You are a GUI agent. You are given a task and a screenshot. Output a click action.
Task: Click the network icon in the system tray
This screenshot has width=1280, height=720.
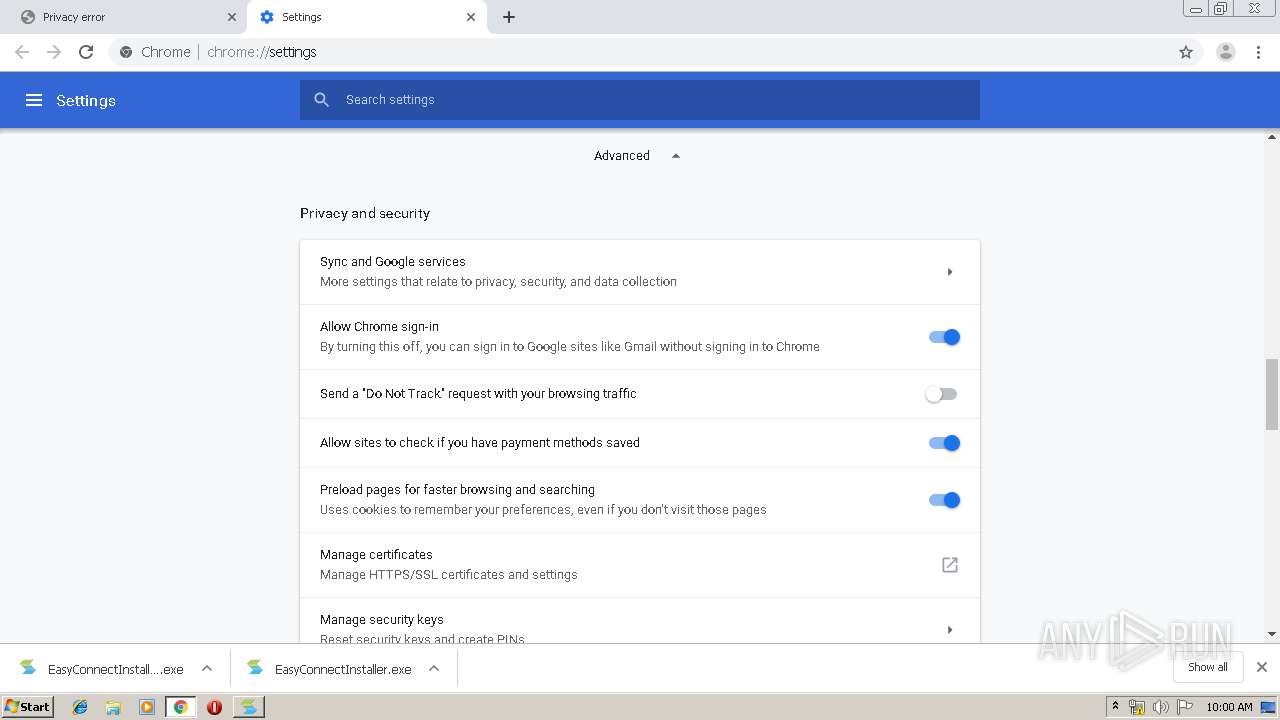click(1137, 707)
